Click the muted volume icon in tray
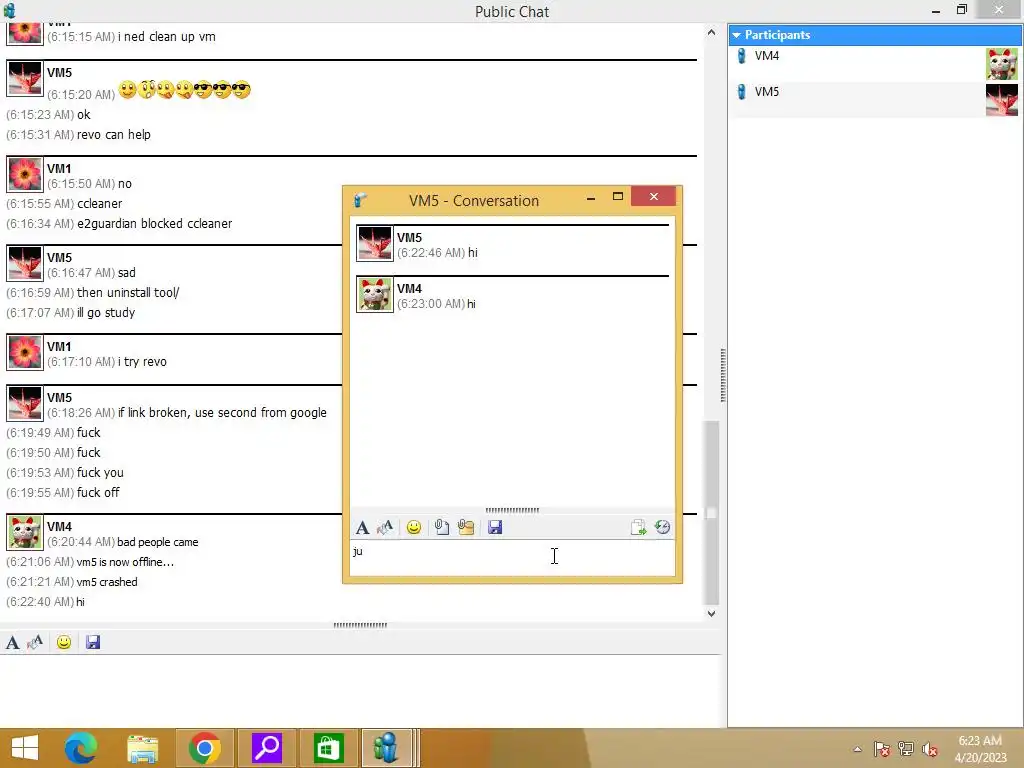Viewport: 1024px width, 768px height. 930,749
